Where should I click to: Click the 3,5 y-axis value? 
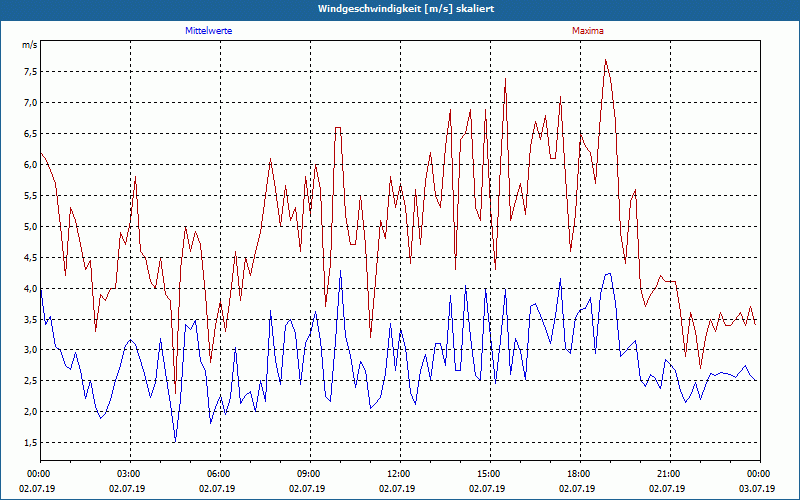(x=31, y=319)
